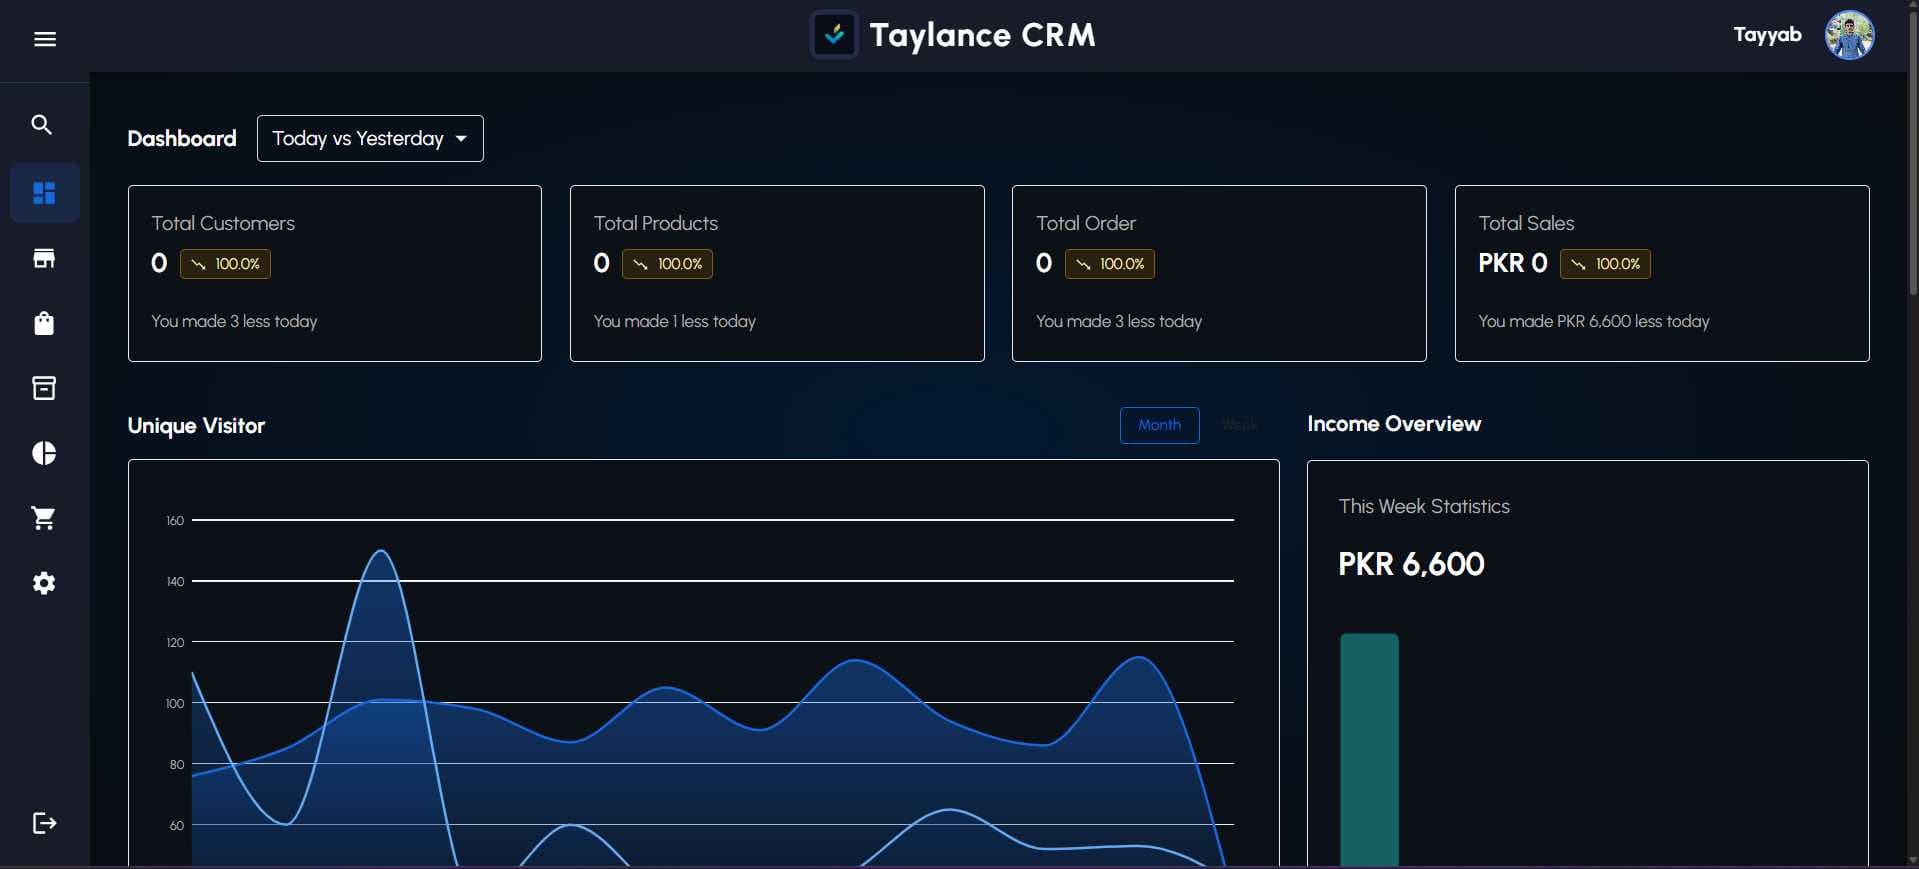1919x869 pixels.
Task: Open the hamburger menu
Action: [44, 39]
